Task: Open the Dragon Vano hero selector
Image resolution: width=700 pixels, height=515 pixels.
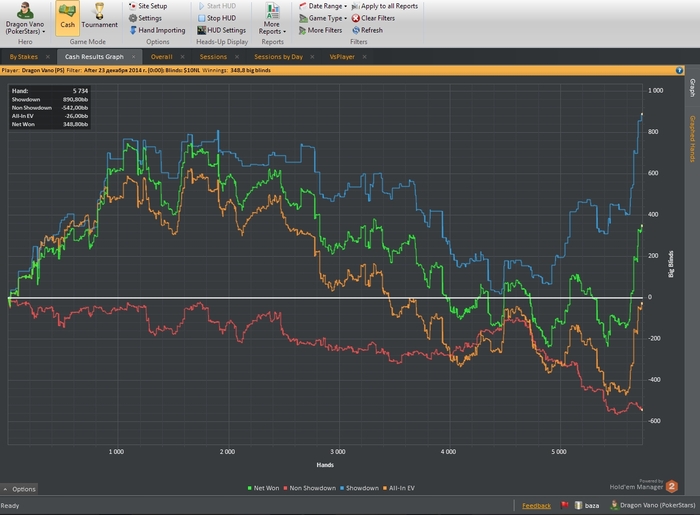Action: click(25, 19)
